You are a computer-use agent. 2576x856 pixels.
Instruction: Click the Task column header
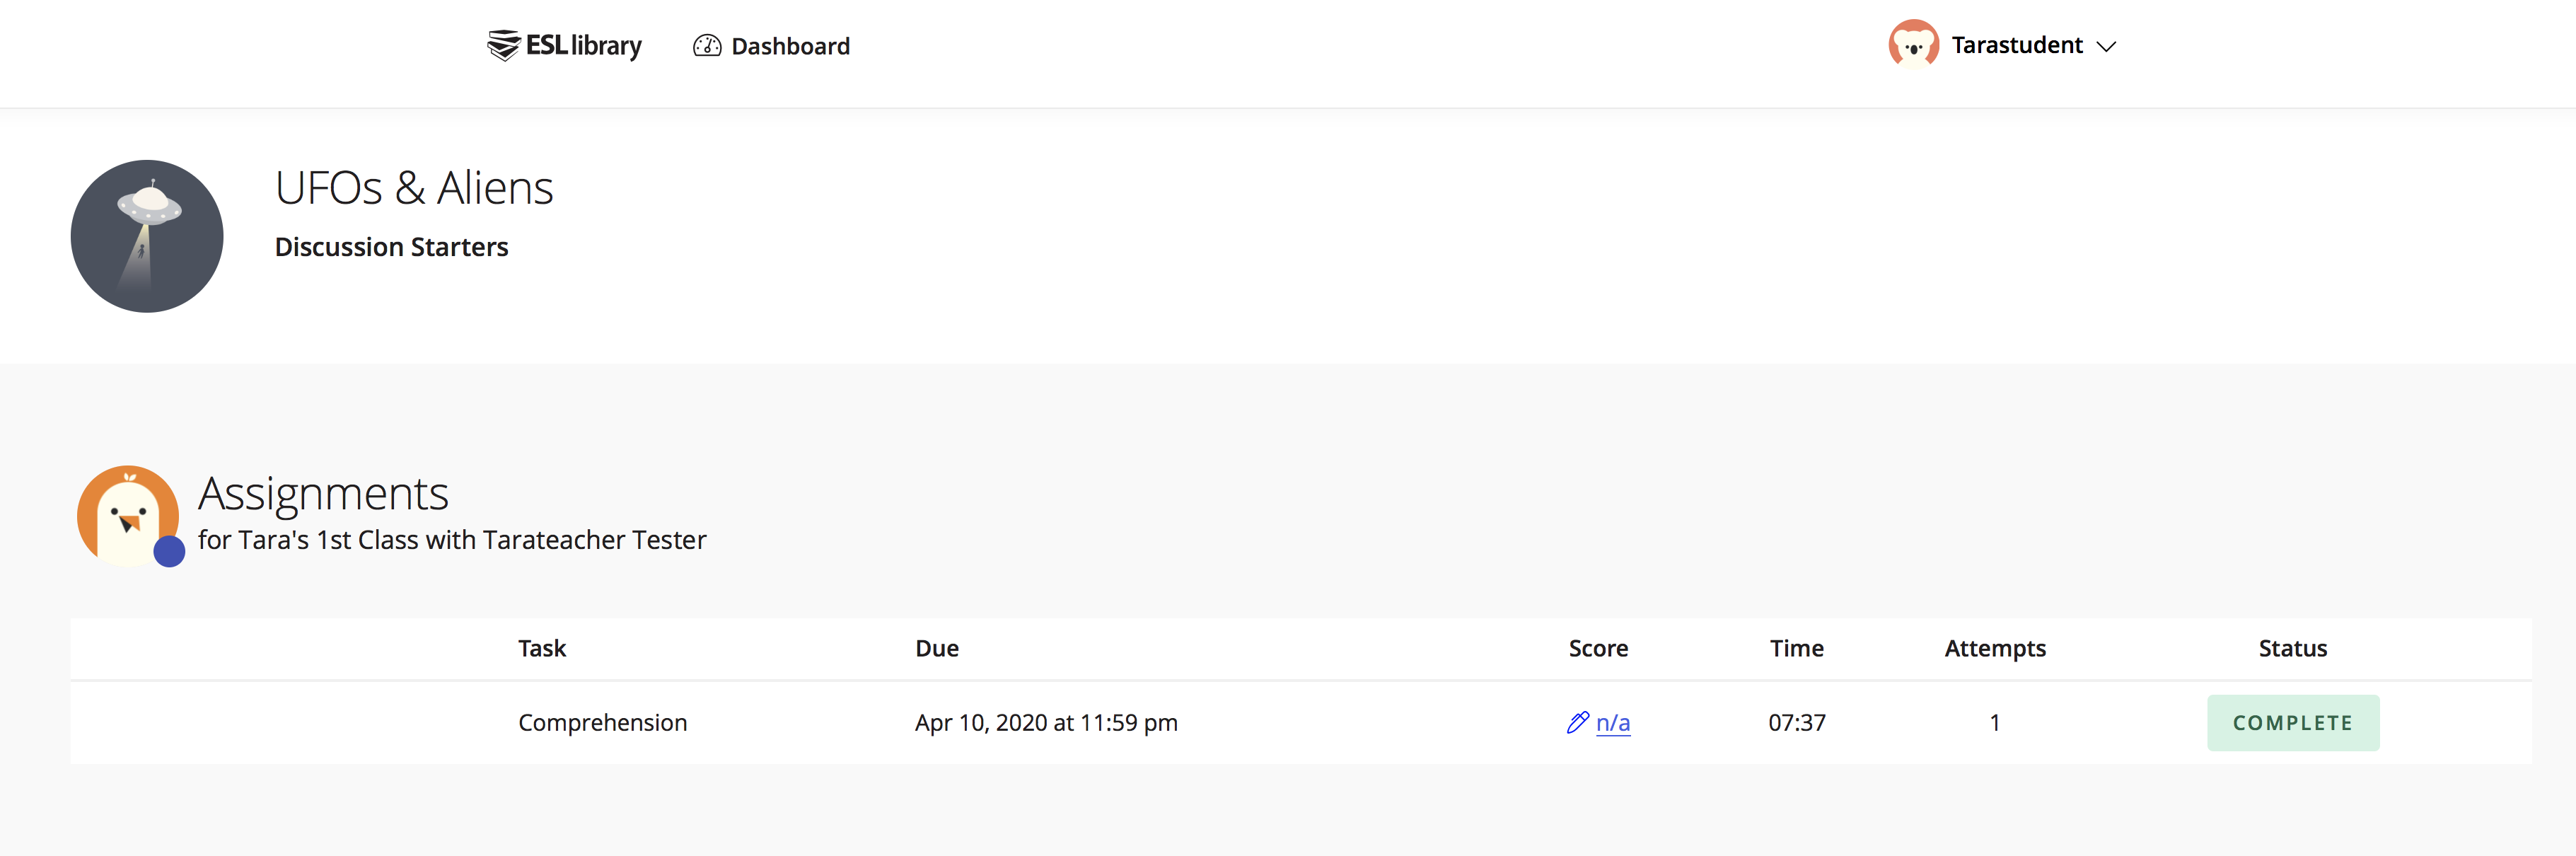pos(542,648)
